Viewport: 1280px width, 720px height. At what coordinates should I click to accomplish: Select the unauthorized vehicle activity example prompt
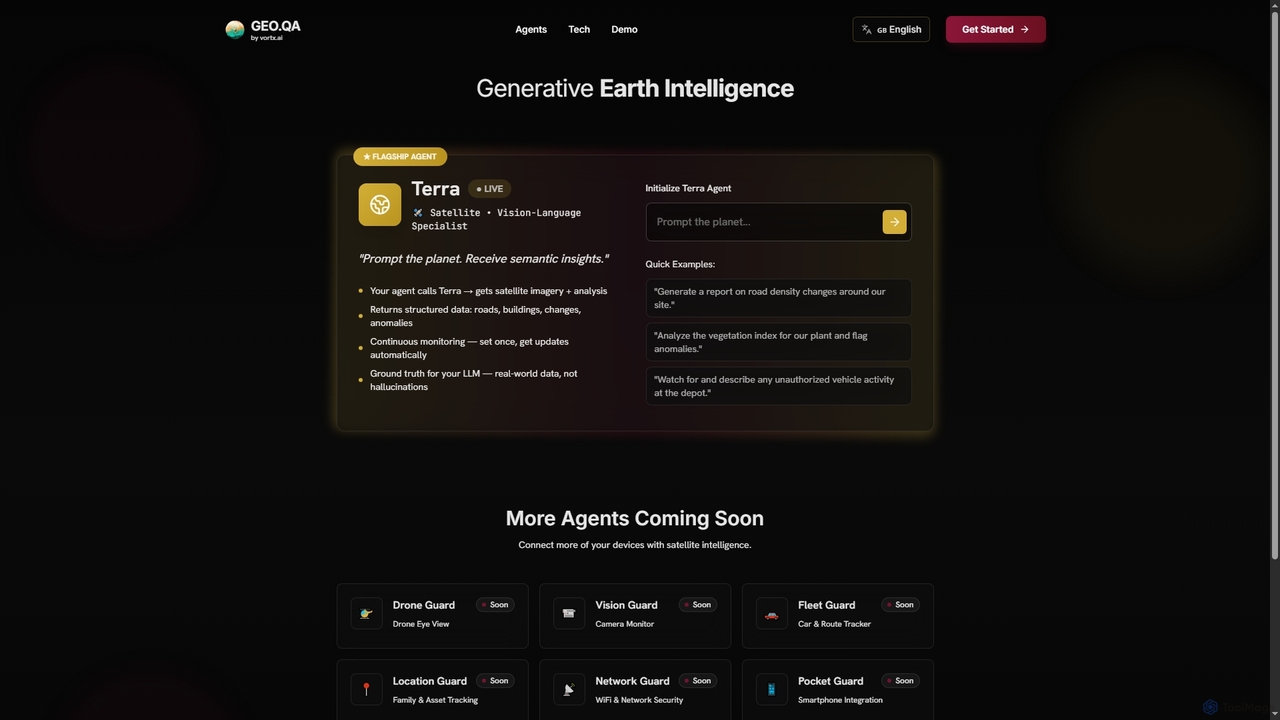[x=778, y=386]
